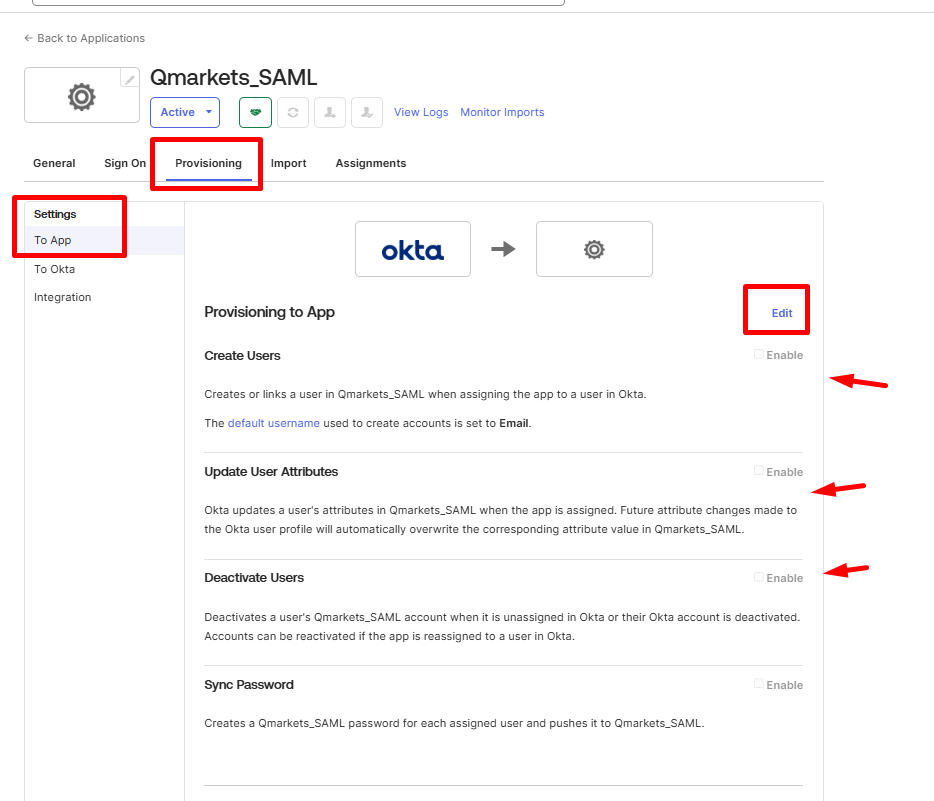Select the Provisioning tab
This screenshot has width=934, height=801.
208,163
